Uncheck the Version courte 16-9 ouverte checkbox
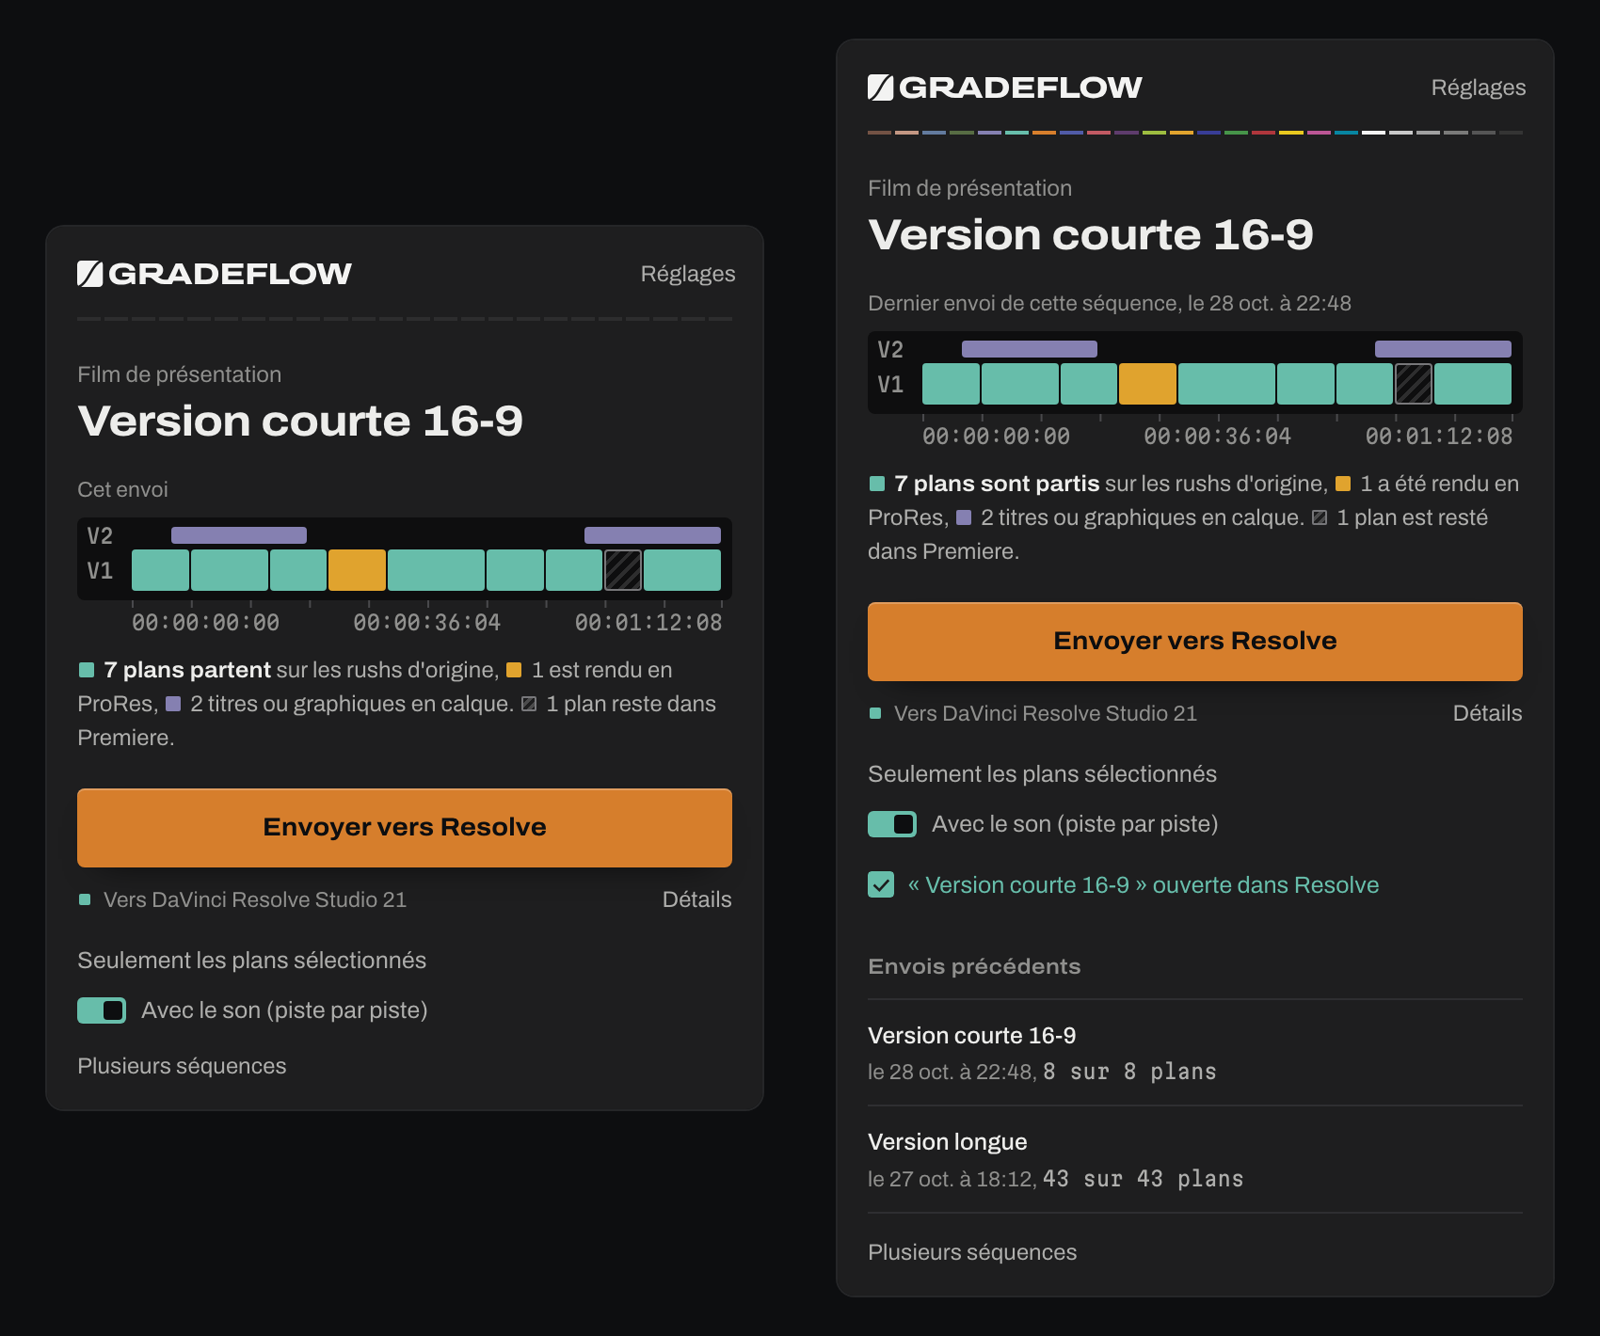The width and height of the screenshot is (1600, 1336). click(881, 885)
